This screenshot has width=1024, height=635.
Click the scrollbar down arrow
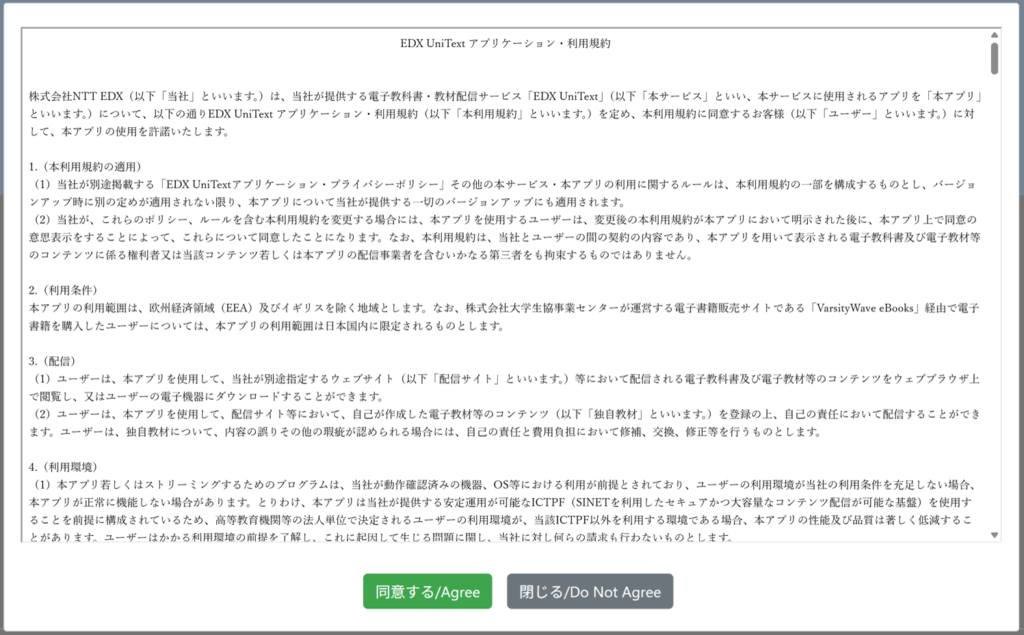click(x=994, y=536)
